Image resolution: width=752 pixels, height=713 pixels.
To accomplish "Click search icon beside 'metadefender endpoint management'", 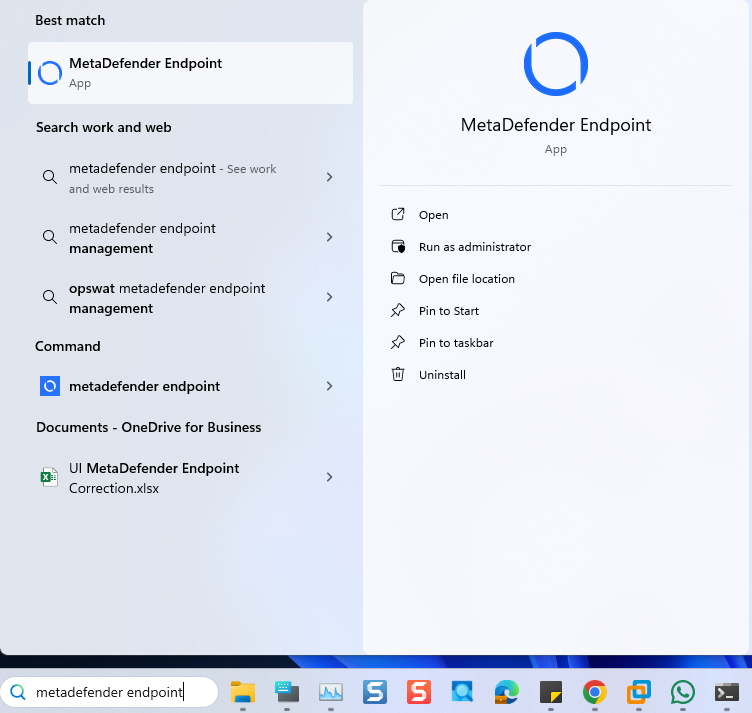I will tap(50, 237).
